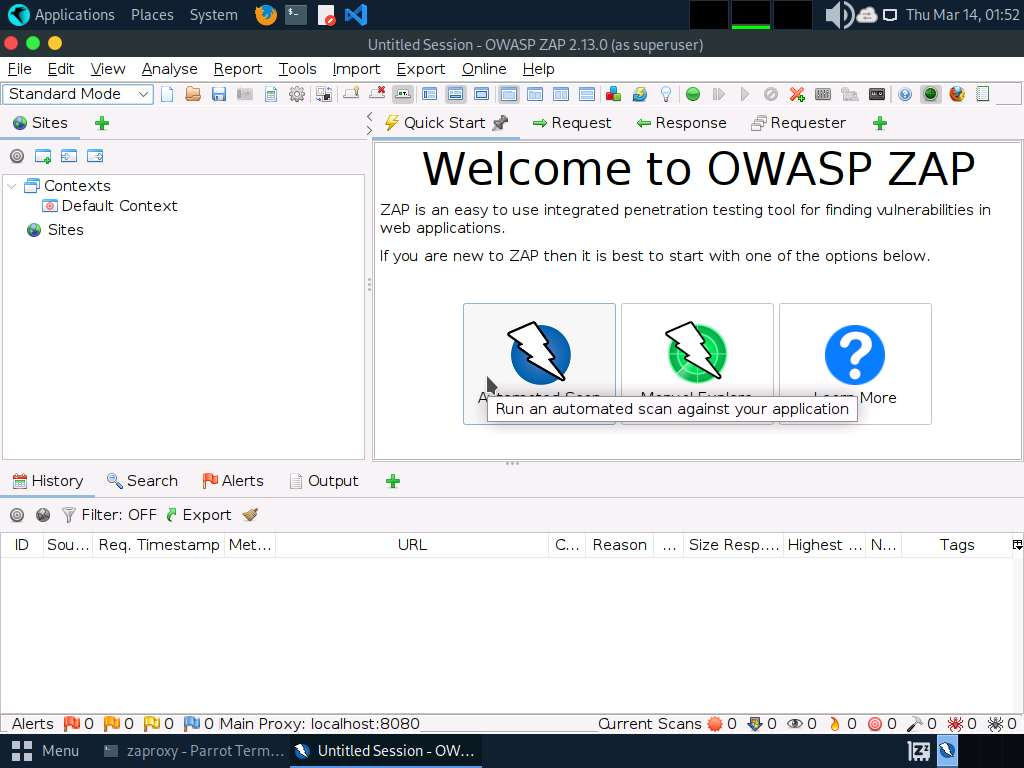Toggle the green break-on-requests circle button
Screen dimensions: 1024x768
pyautogui.click(x=693, y=94)
